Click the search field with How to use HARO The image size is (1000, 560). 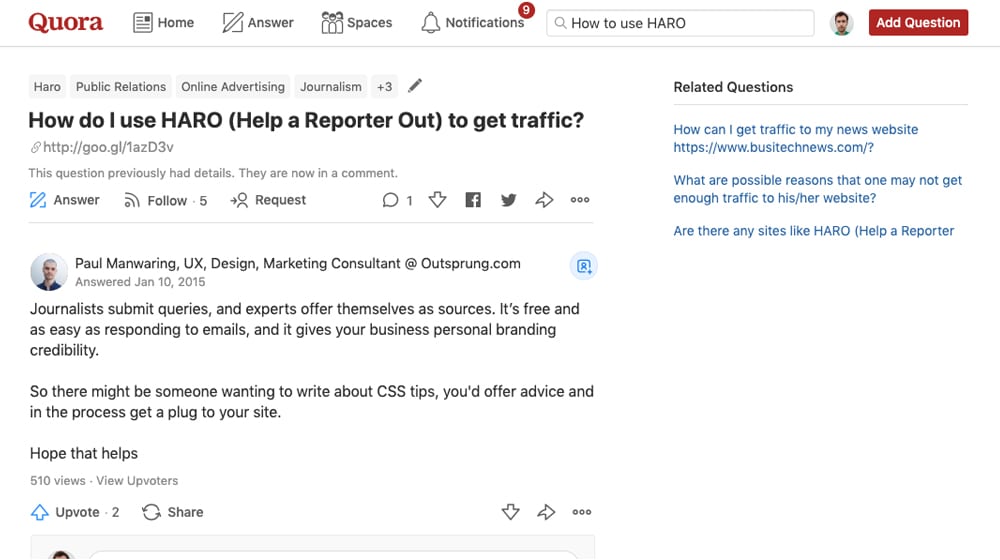pyautogui.click(x=680, y=23)
